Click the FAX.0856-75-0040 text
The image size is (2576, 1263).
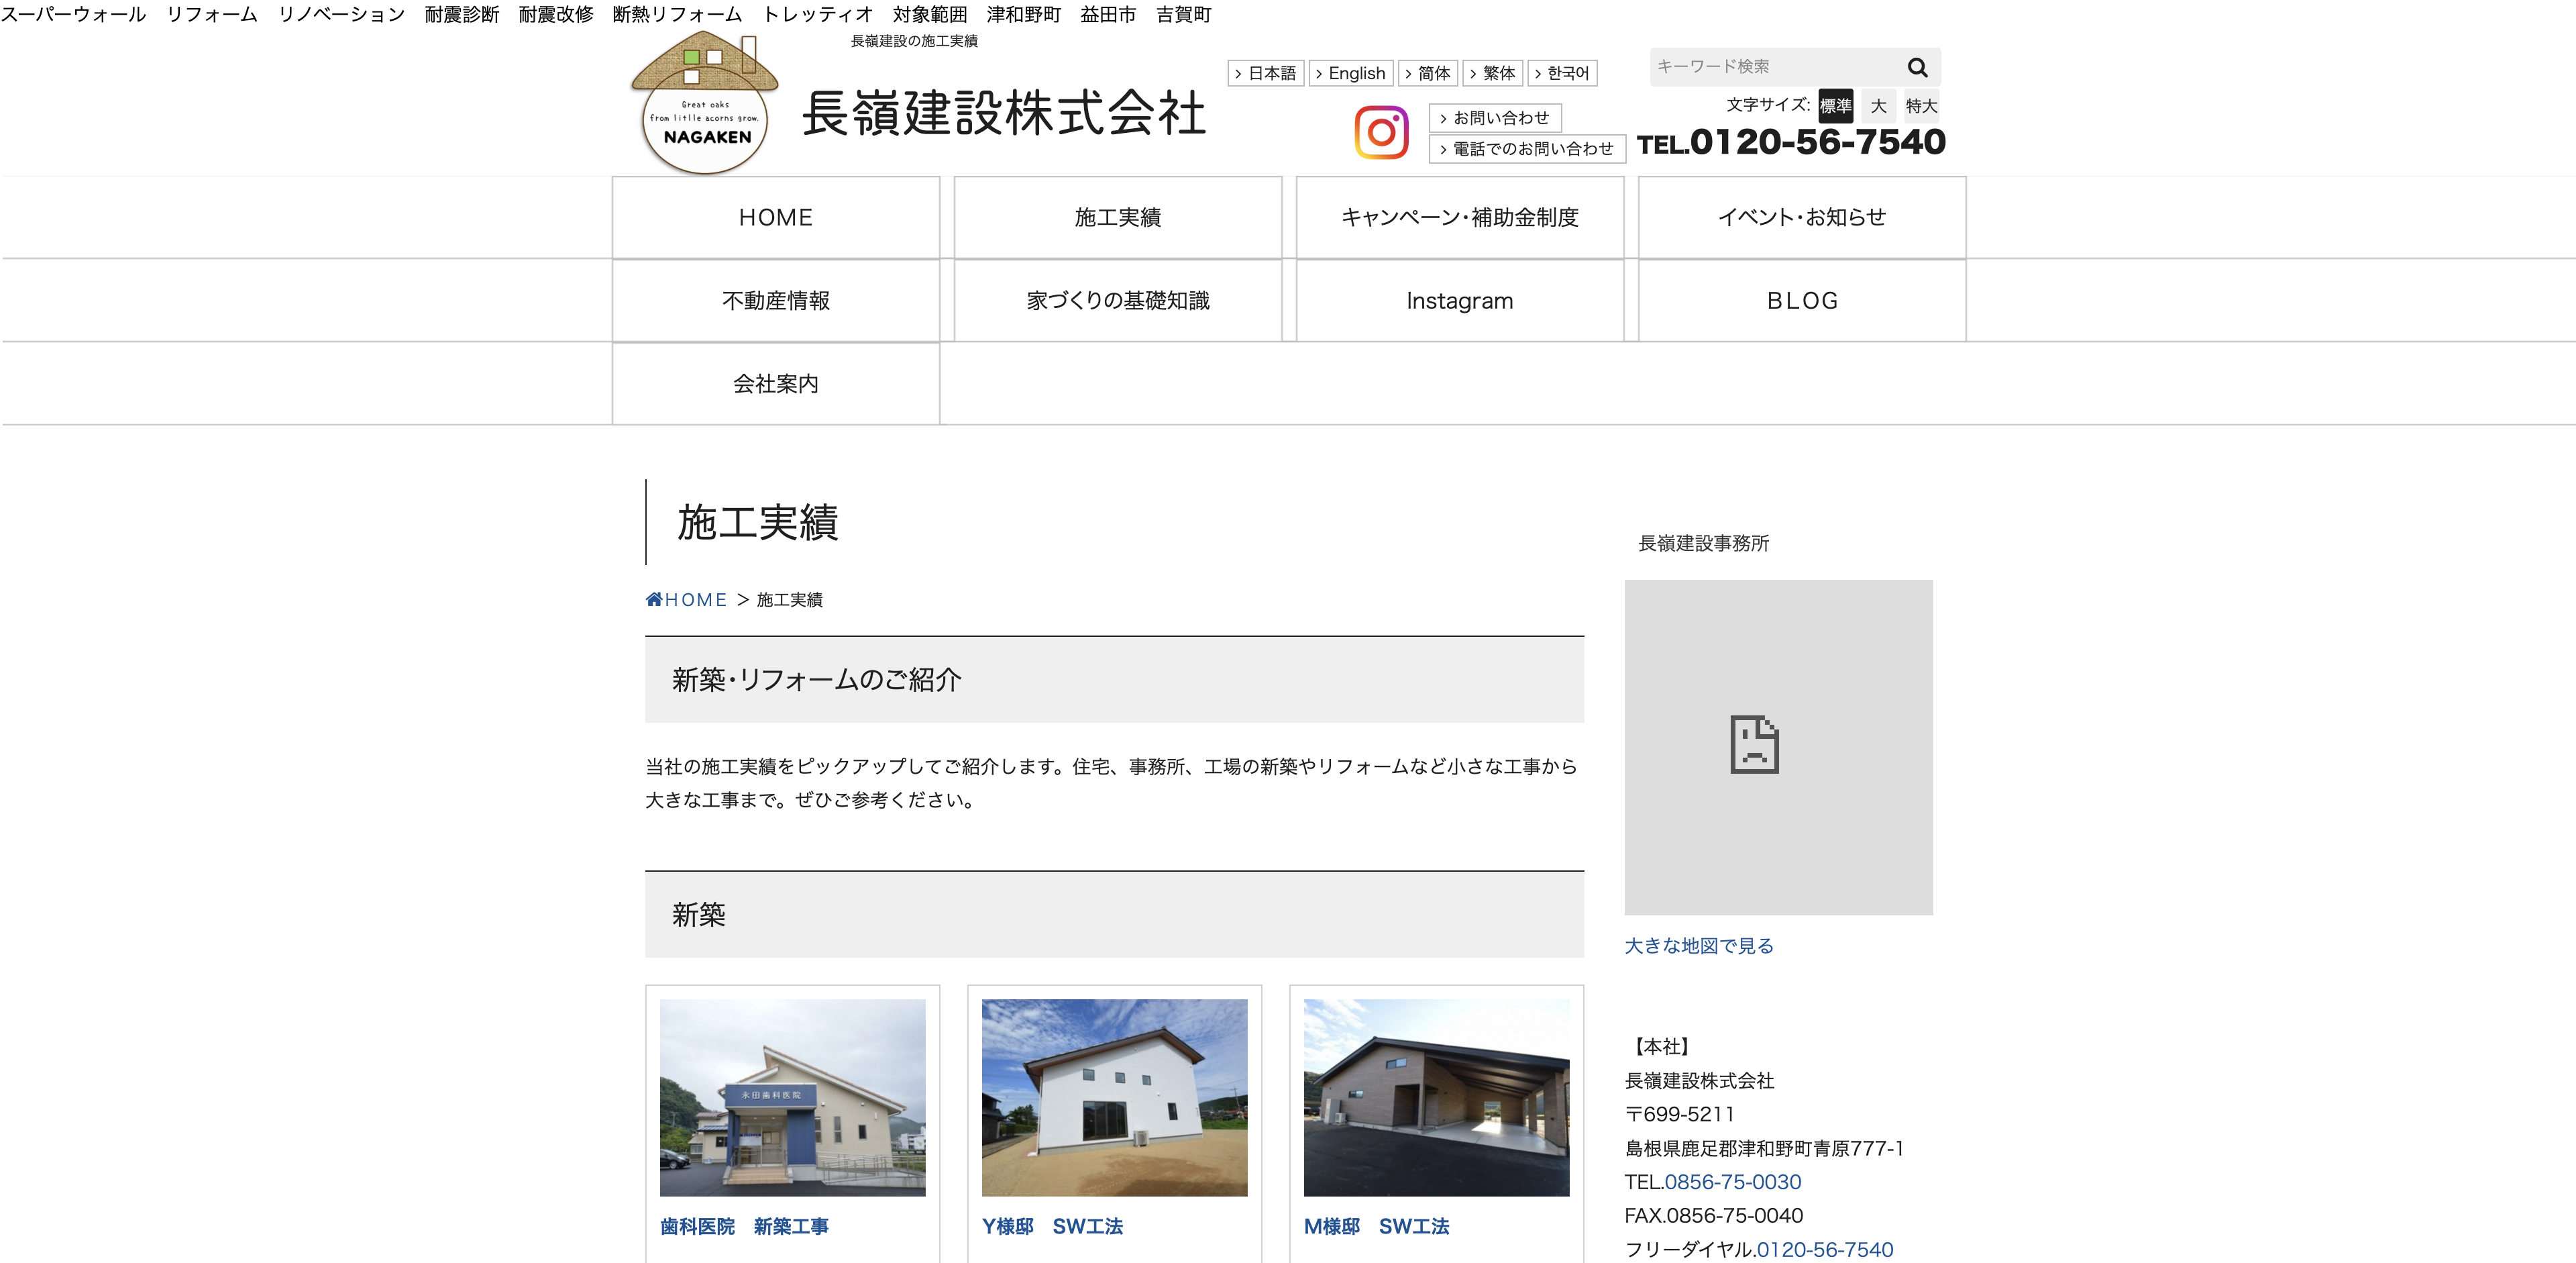1714,1216
